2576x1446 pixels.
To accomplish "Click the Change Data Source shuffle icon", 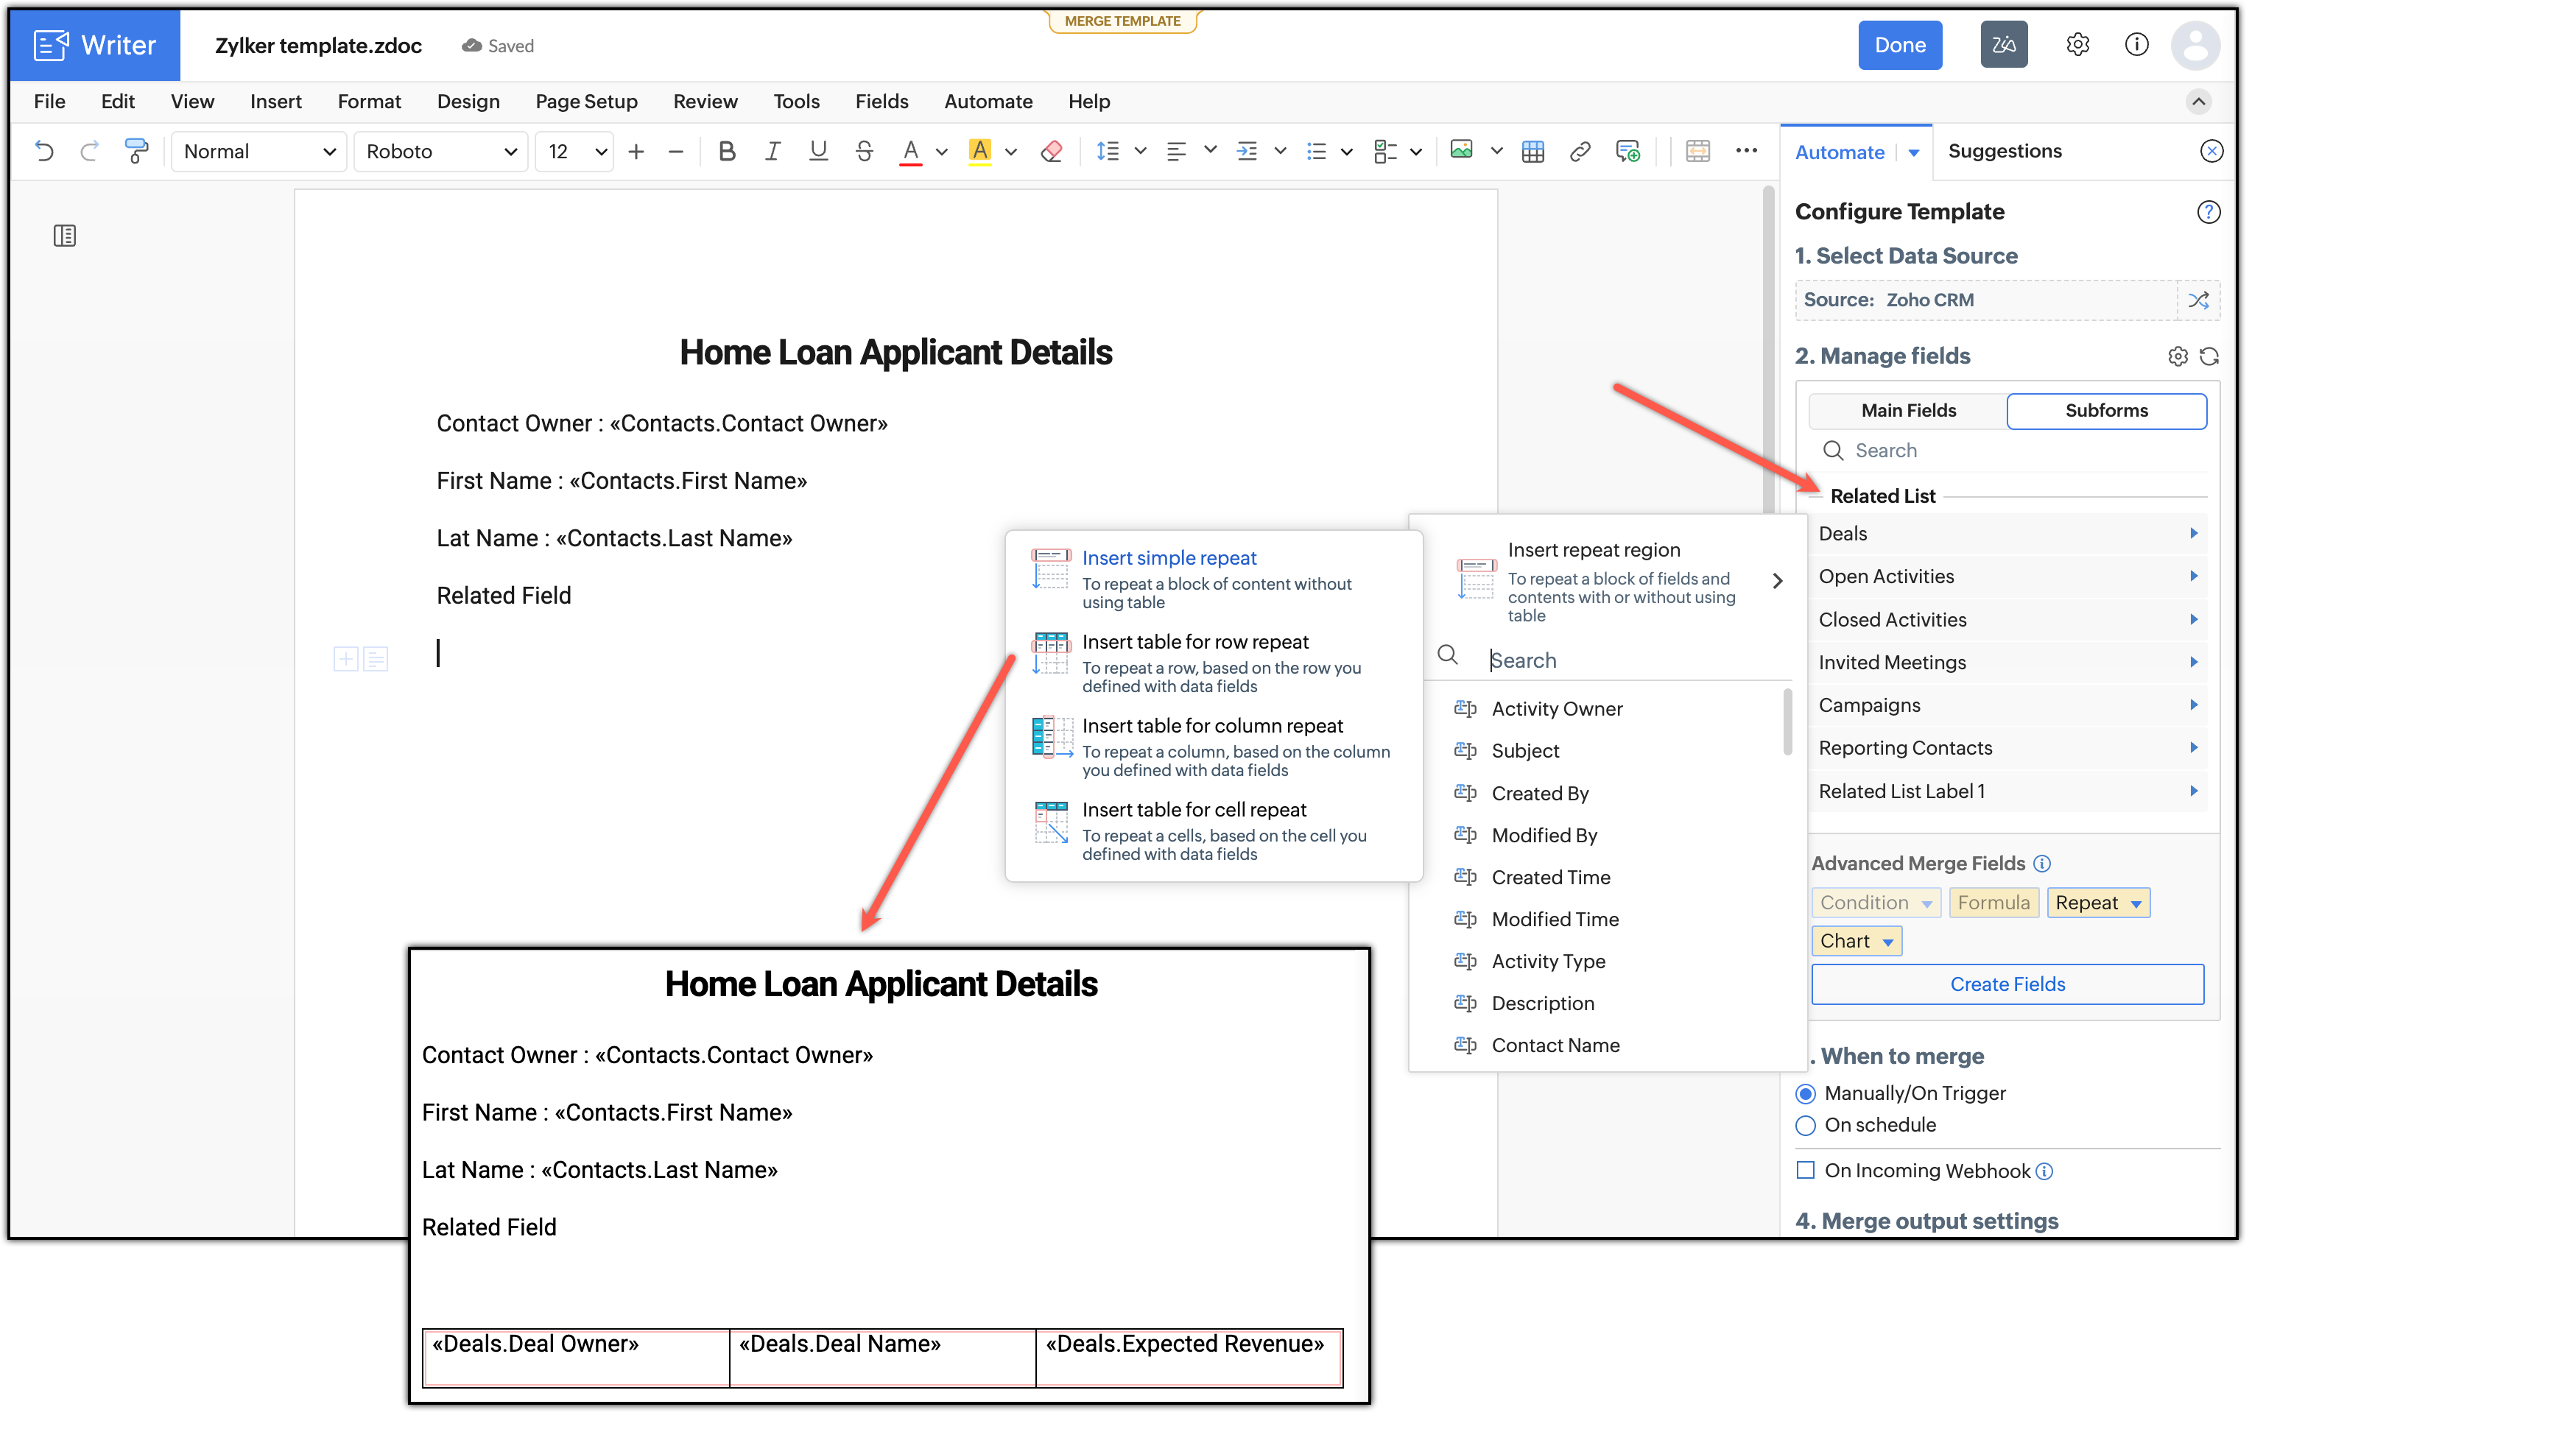I will (x=2198, y=300).
